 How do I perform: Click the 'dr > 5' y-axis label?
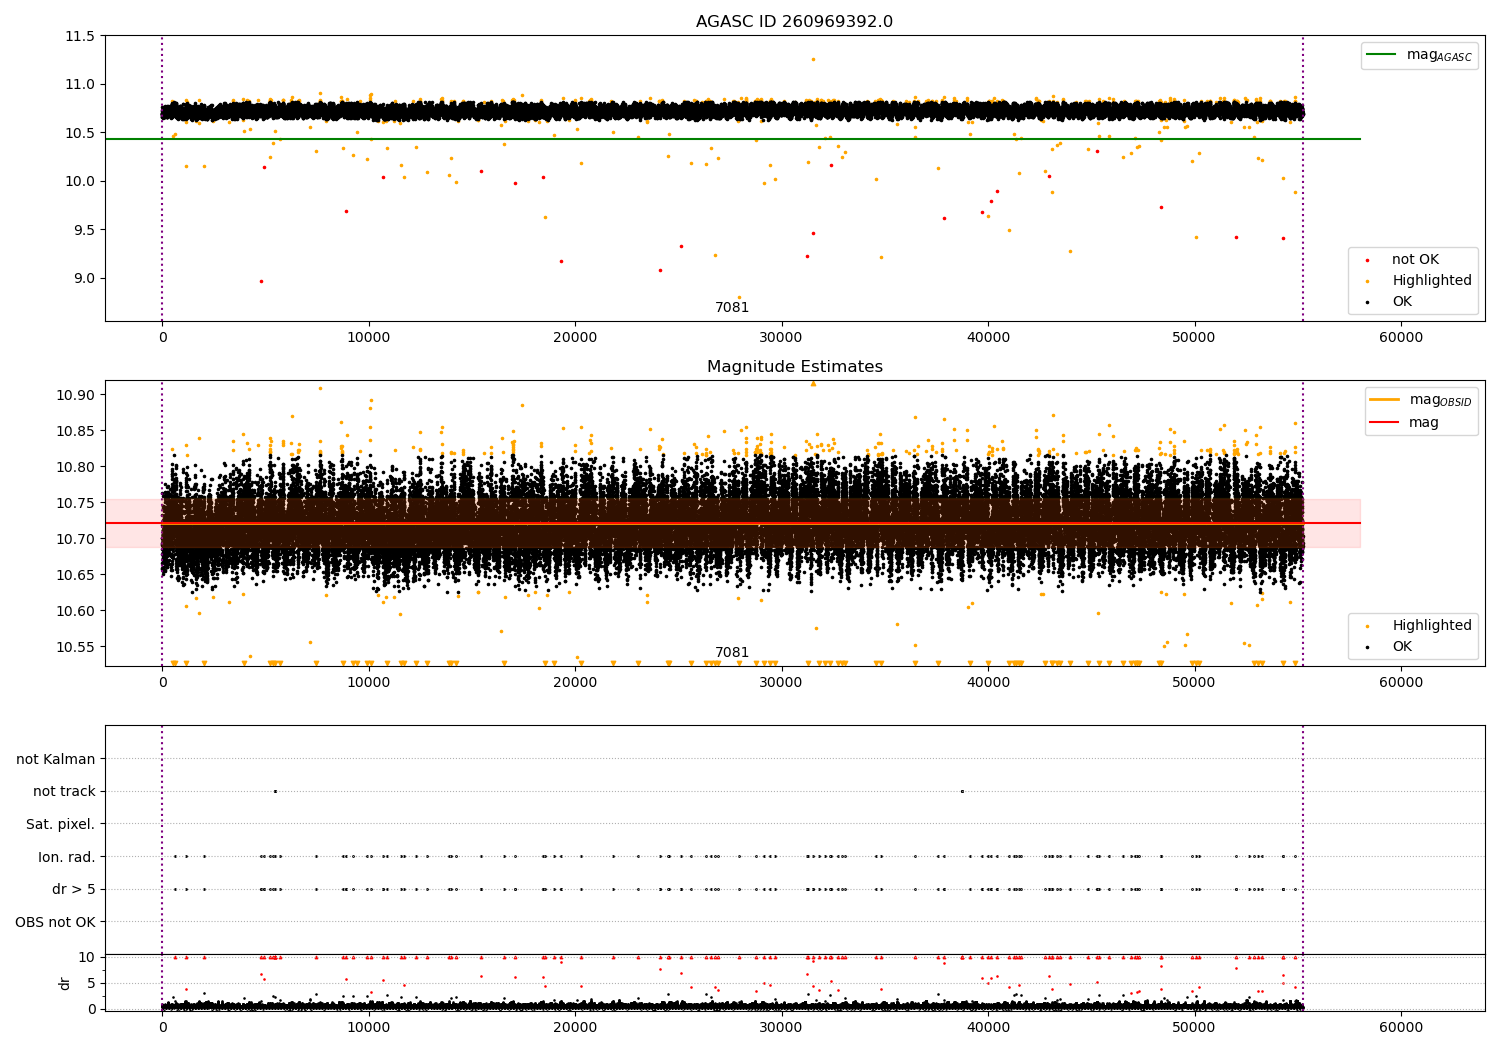(x=74, y=889)
